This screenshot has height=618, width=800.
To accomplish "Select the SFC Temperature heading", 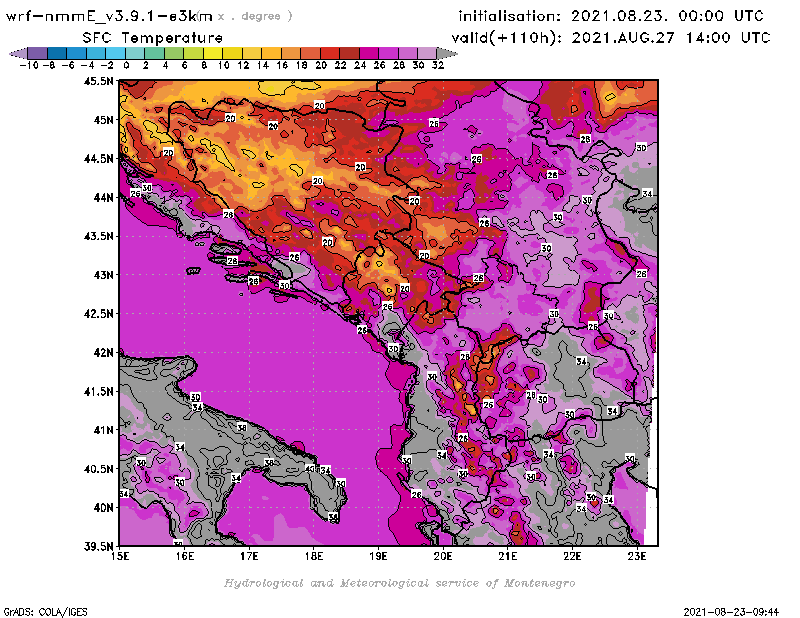I will click(x=153, y=38).
